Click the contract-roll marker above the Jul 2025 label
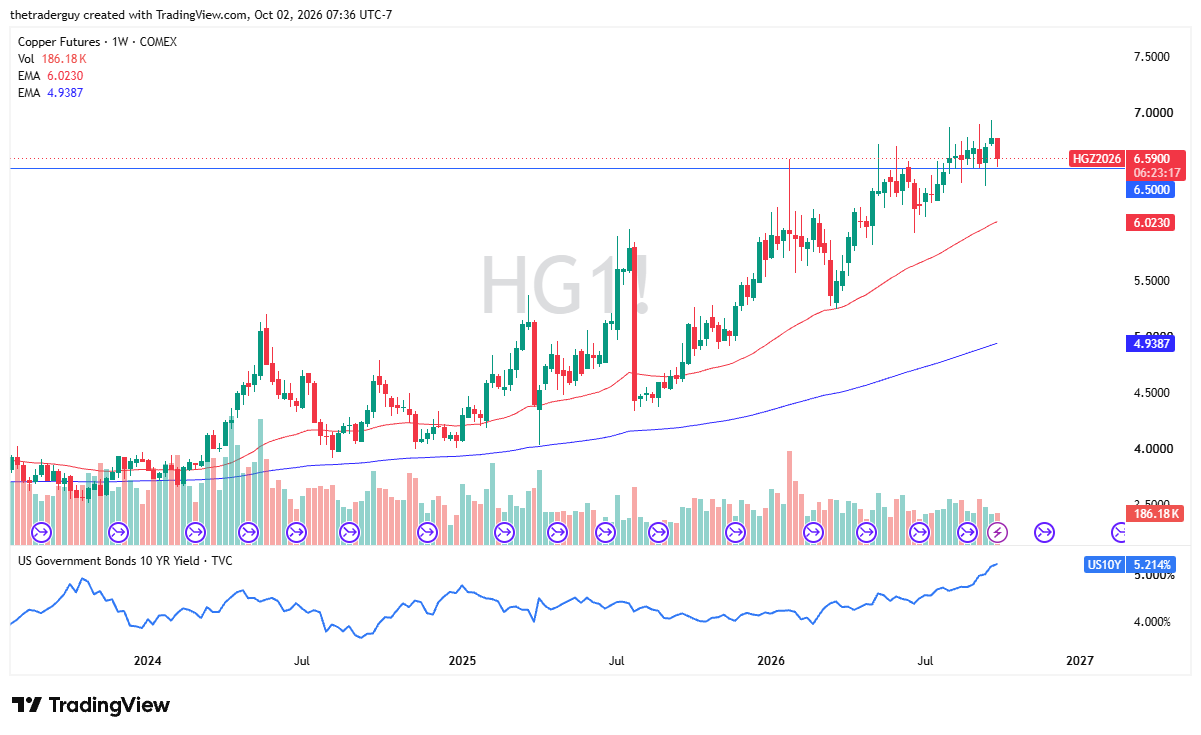This screenshot has width=1201, height=735. pyautogui.click(x=605, y=532)
